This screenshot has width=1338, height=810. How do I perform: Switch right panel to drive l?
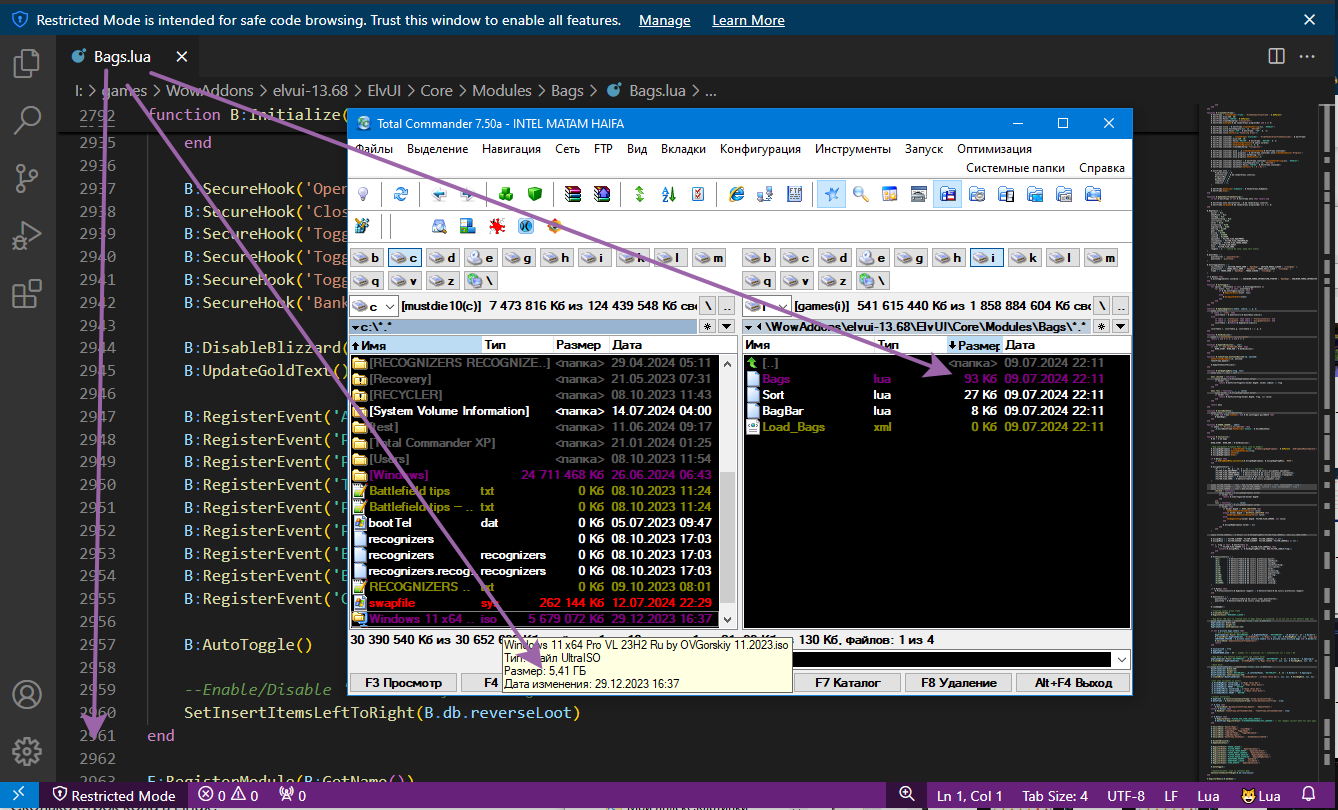click(x=1063, y=258)
